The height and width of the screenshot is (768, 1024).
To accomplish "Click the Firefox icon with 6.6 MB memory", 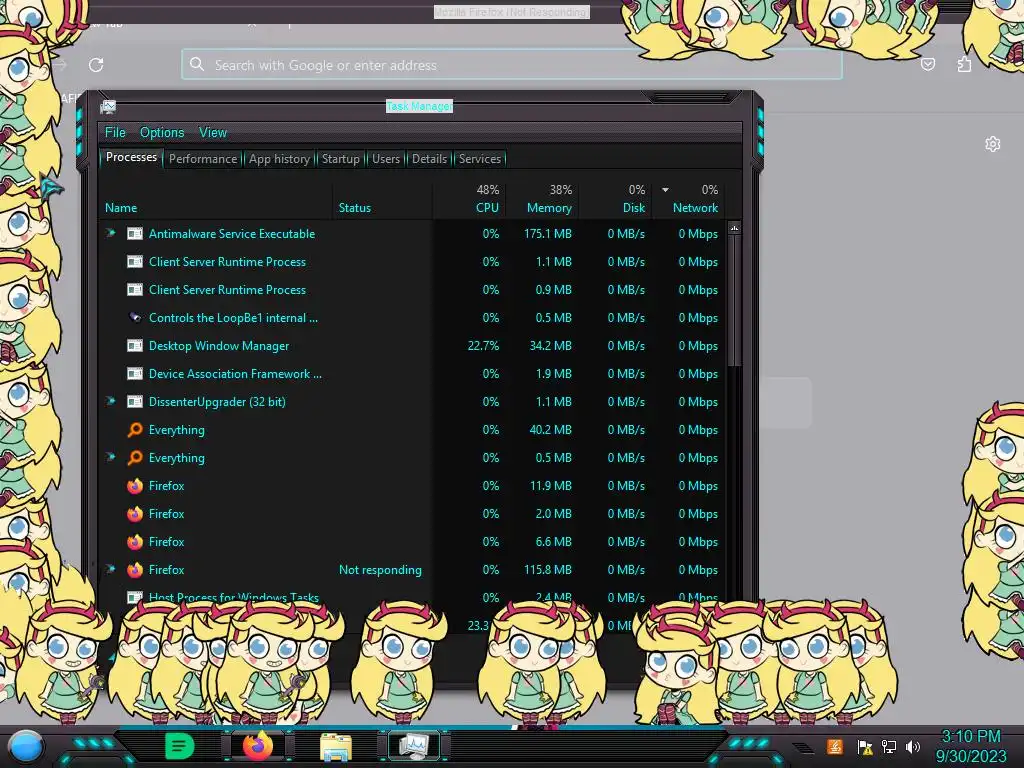I will pos(135,542).
